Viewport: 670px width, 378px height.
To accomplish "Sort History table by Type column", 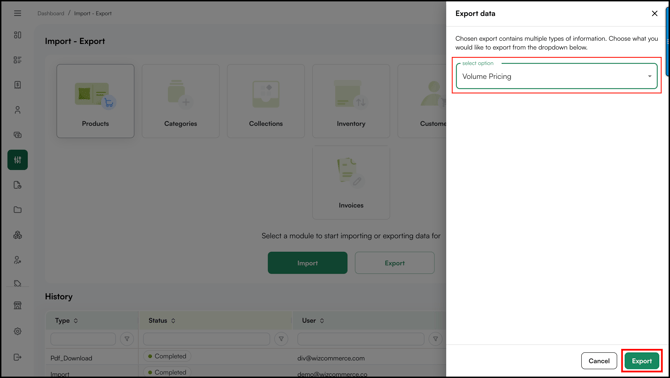I will pos(76,321).
